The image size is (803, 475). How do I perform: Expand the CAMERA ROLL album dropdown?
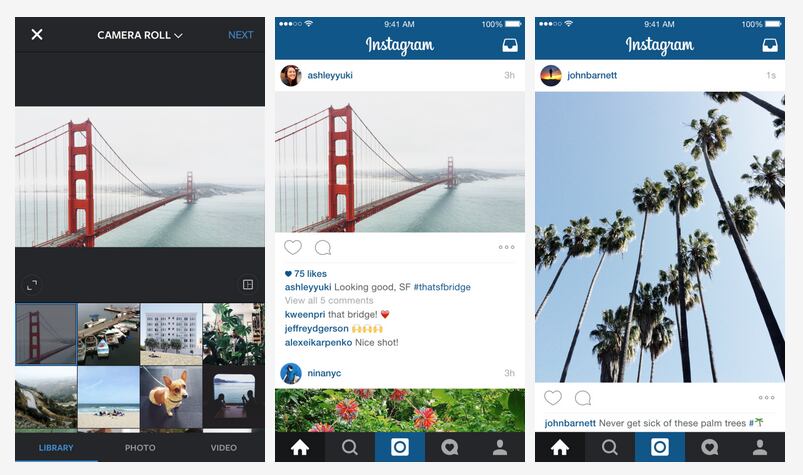(140, 35)
